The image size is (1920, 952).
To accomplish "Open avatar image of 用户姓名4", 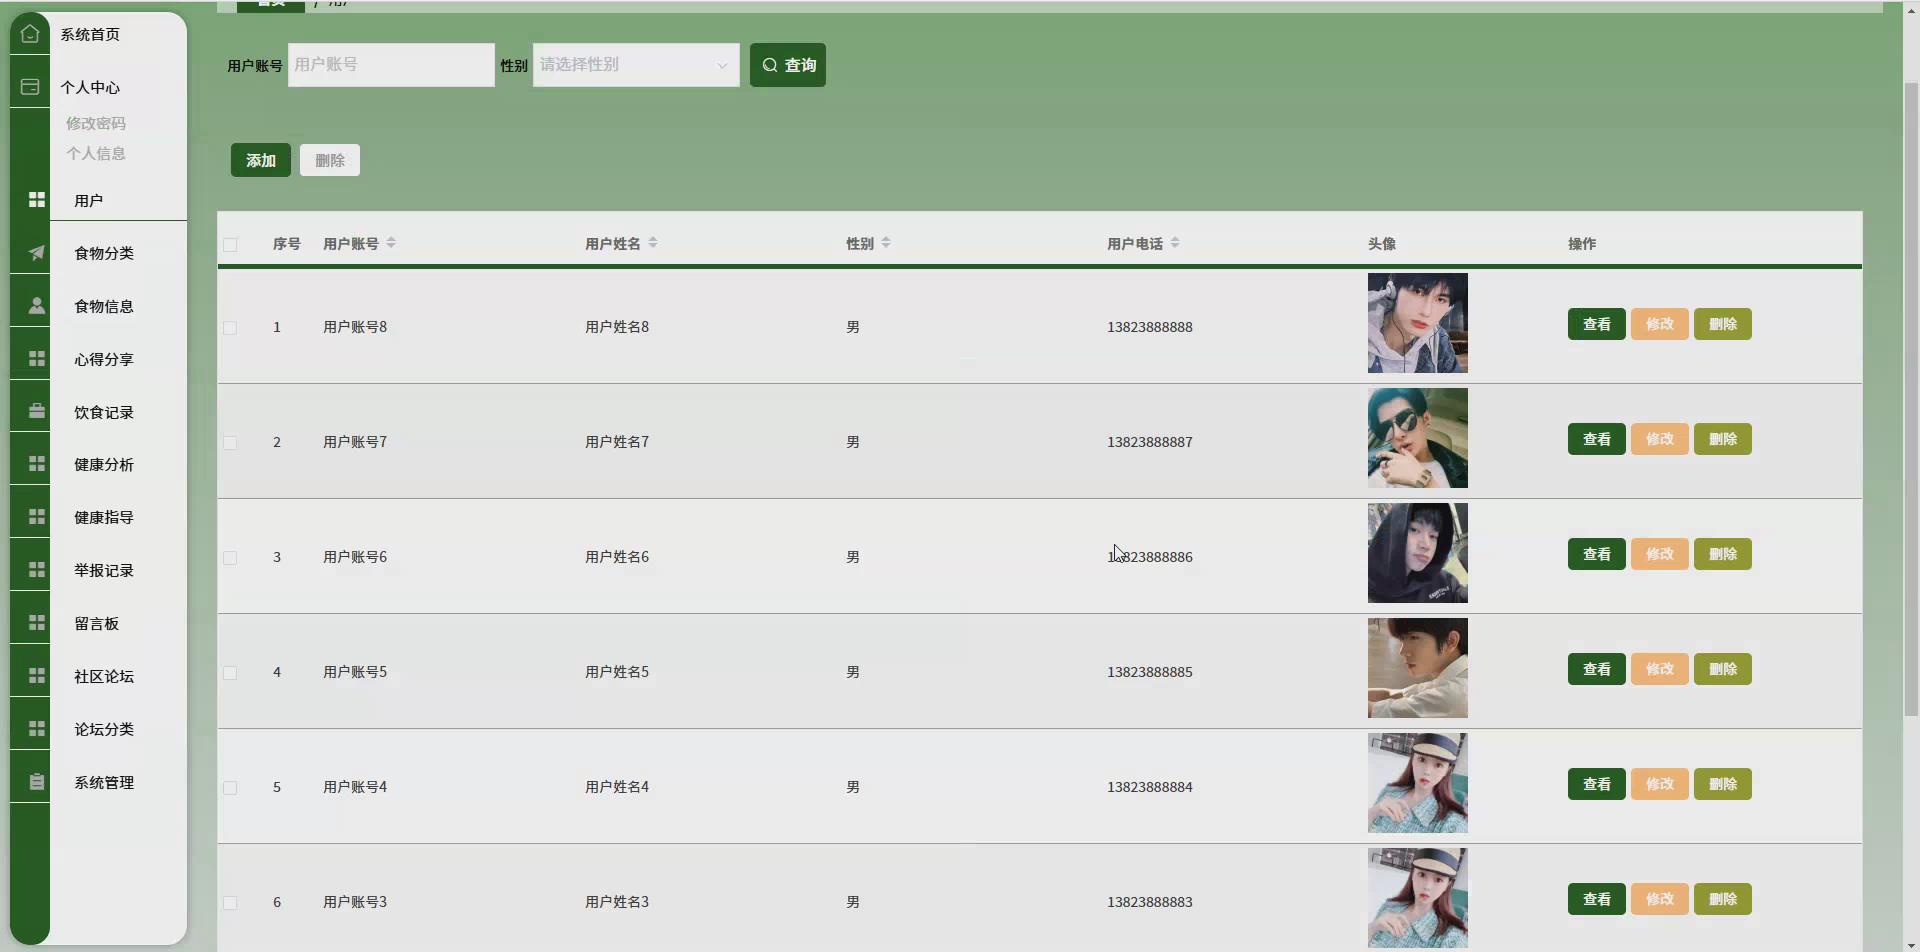I will click(x=1418, y=783).
